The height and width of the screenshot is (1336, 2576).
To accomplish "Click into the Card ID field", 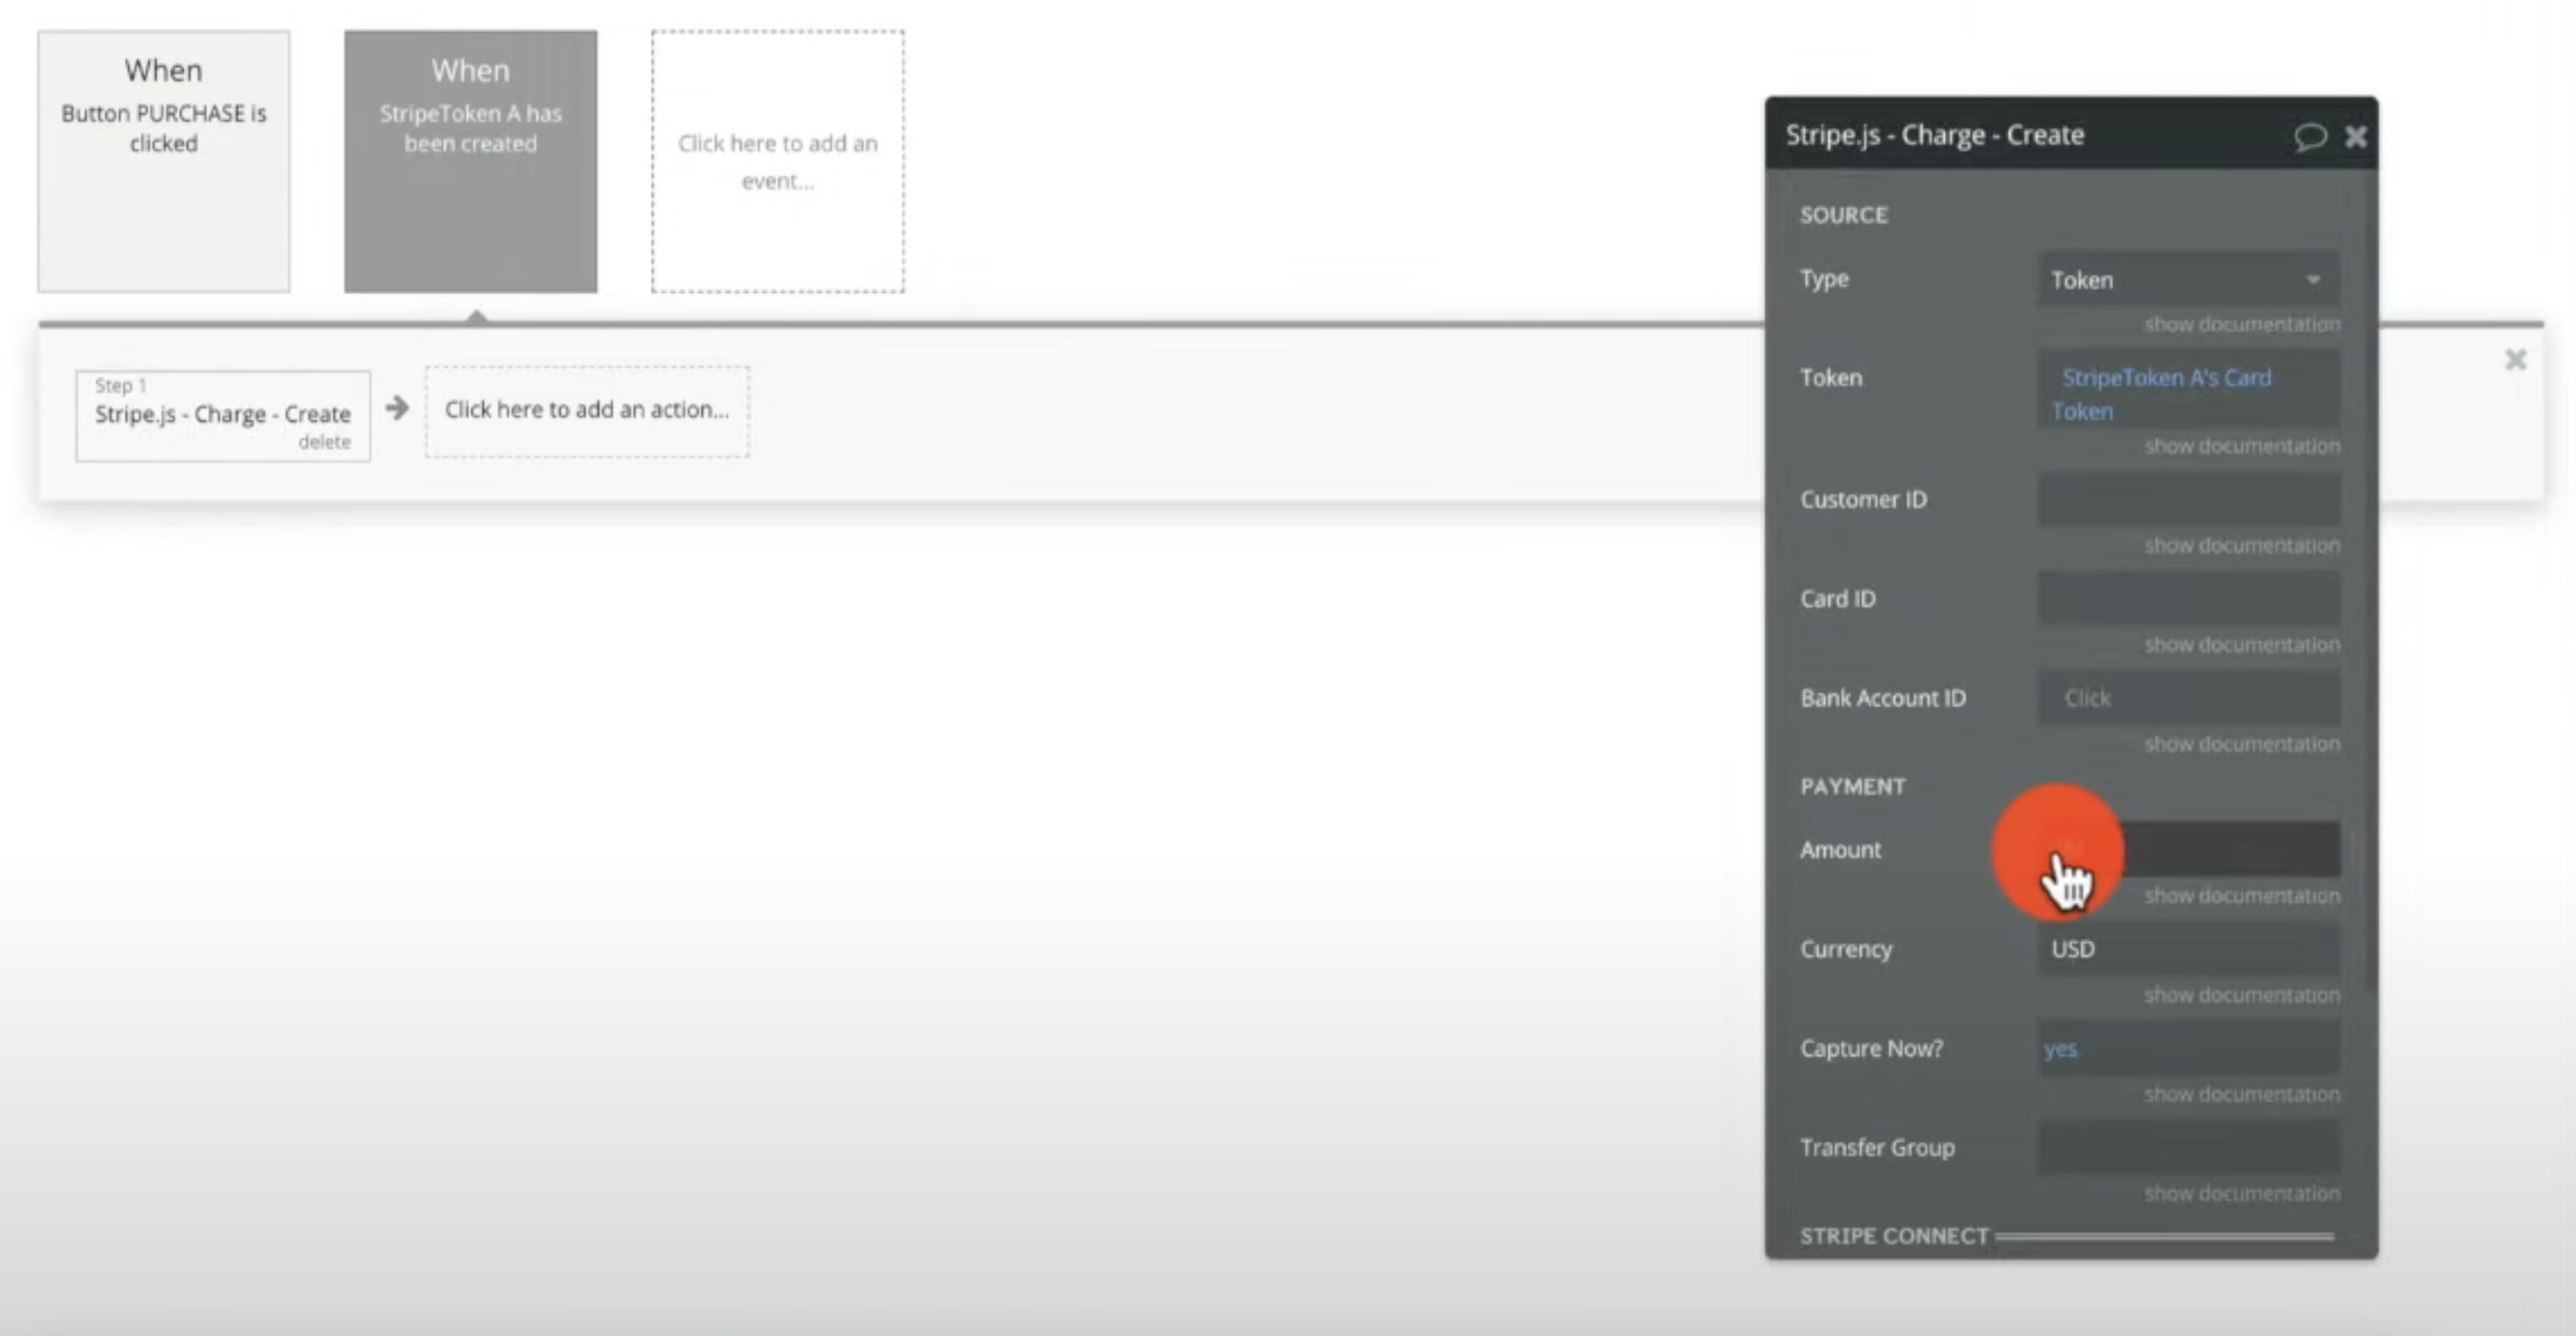I will pyautogui.click(x=2187, y=598).
